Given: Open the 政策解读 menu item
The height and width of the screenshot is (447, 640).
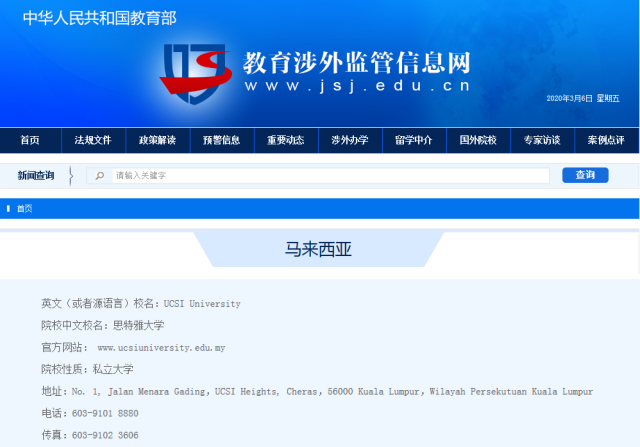Looking at the screenshot, I should point(158,140).
